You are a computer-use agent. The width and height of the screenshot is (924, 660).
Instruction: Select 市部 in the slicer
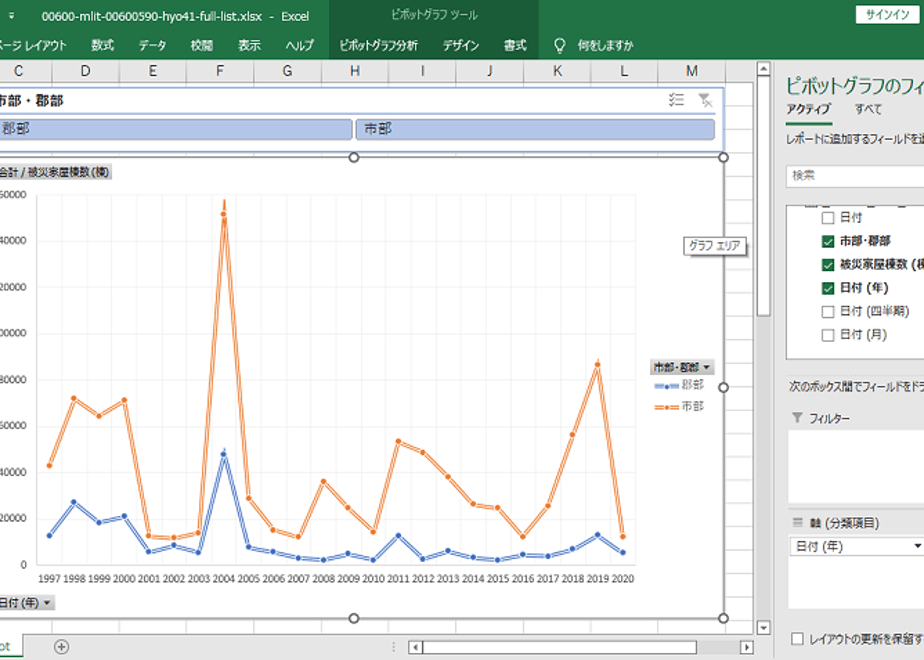click(535, 129)
